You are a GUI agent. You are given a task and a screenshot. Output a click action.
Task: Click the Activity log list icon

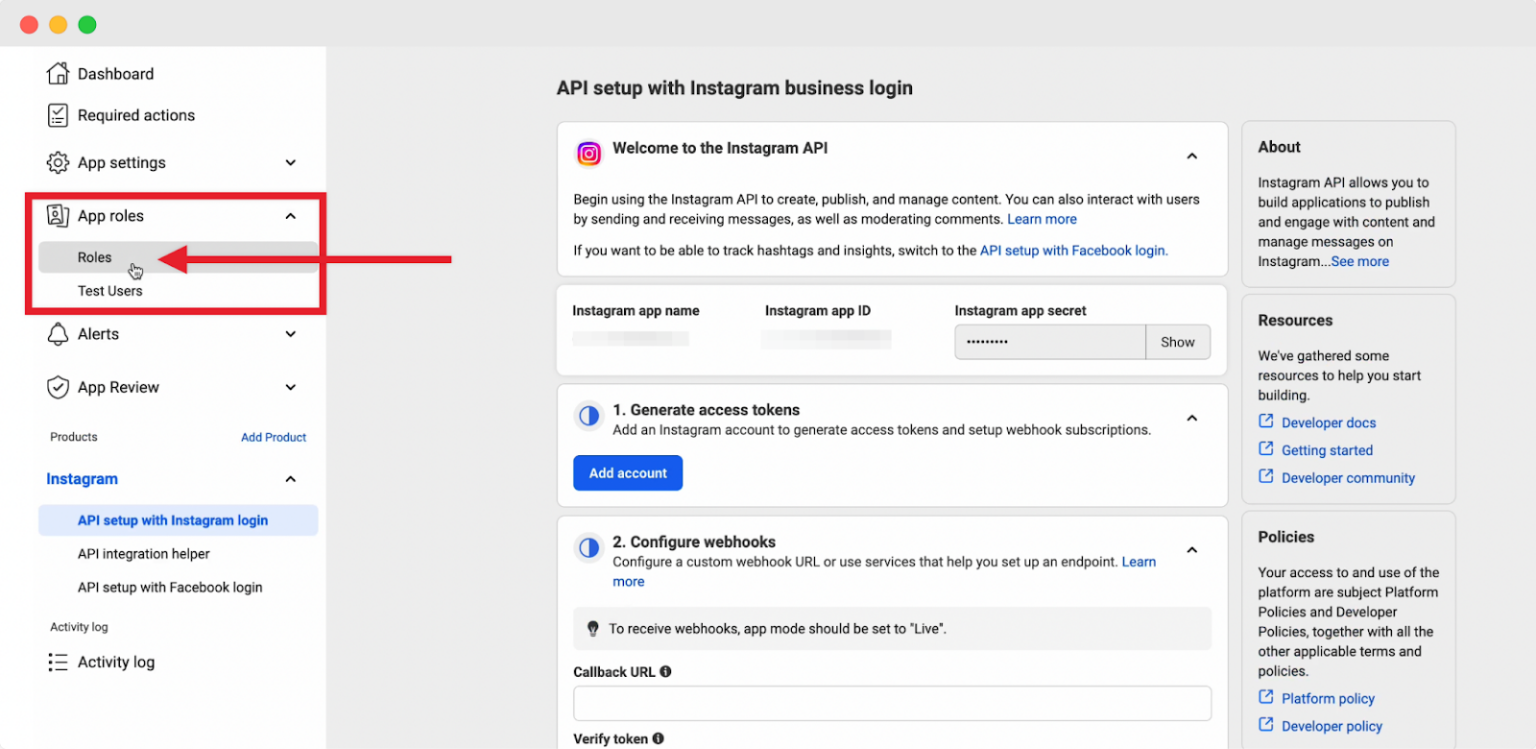coord(57,662)
